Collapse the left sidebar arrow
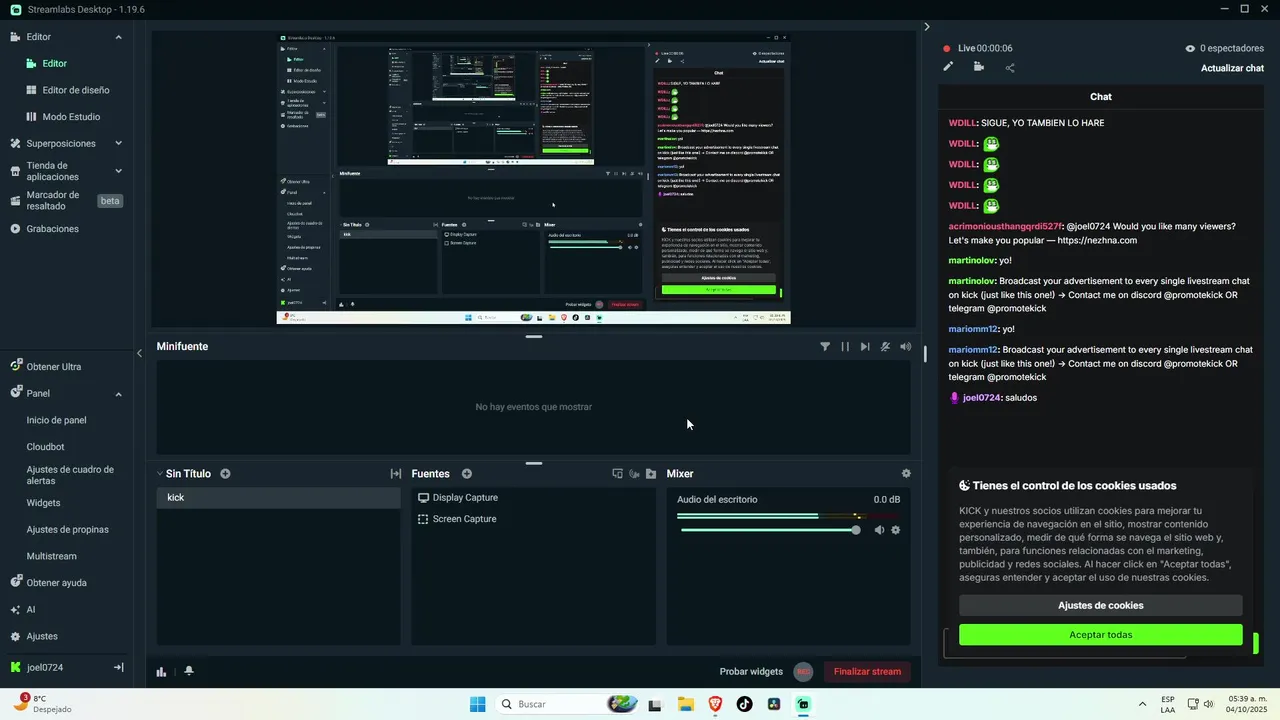The height and width of the screenshot is (720, 1280). click(x=139, y=353)
